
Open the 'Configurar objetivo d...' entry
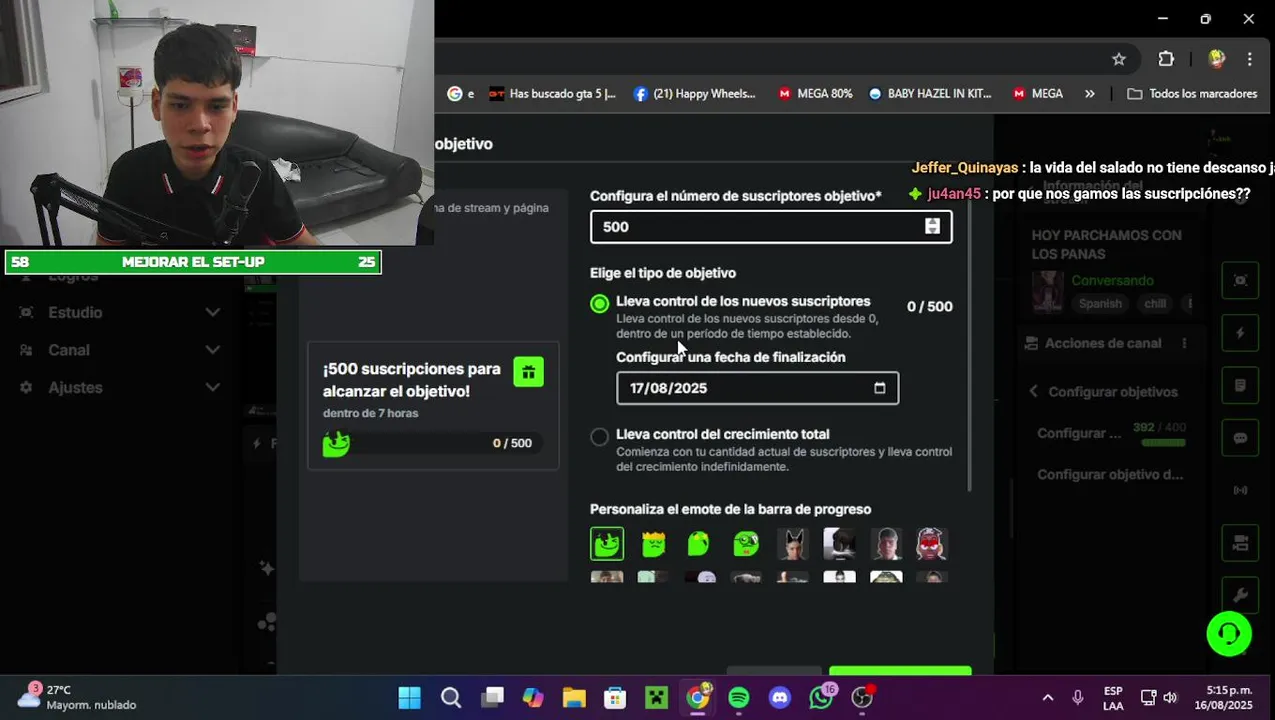tap(1110, 475)
